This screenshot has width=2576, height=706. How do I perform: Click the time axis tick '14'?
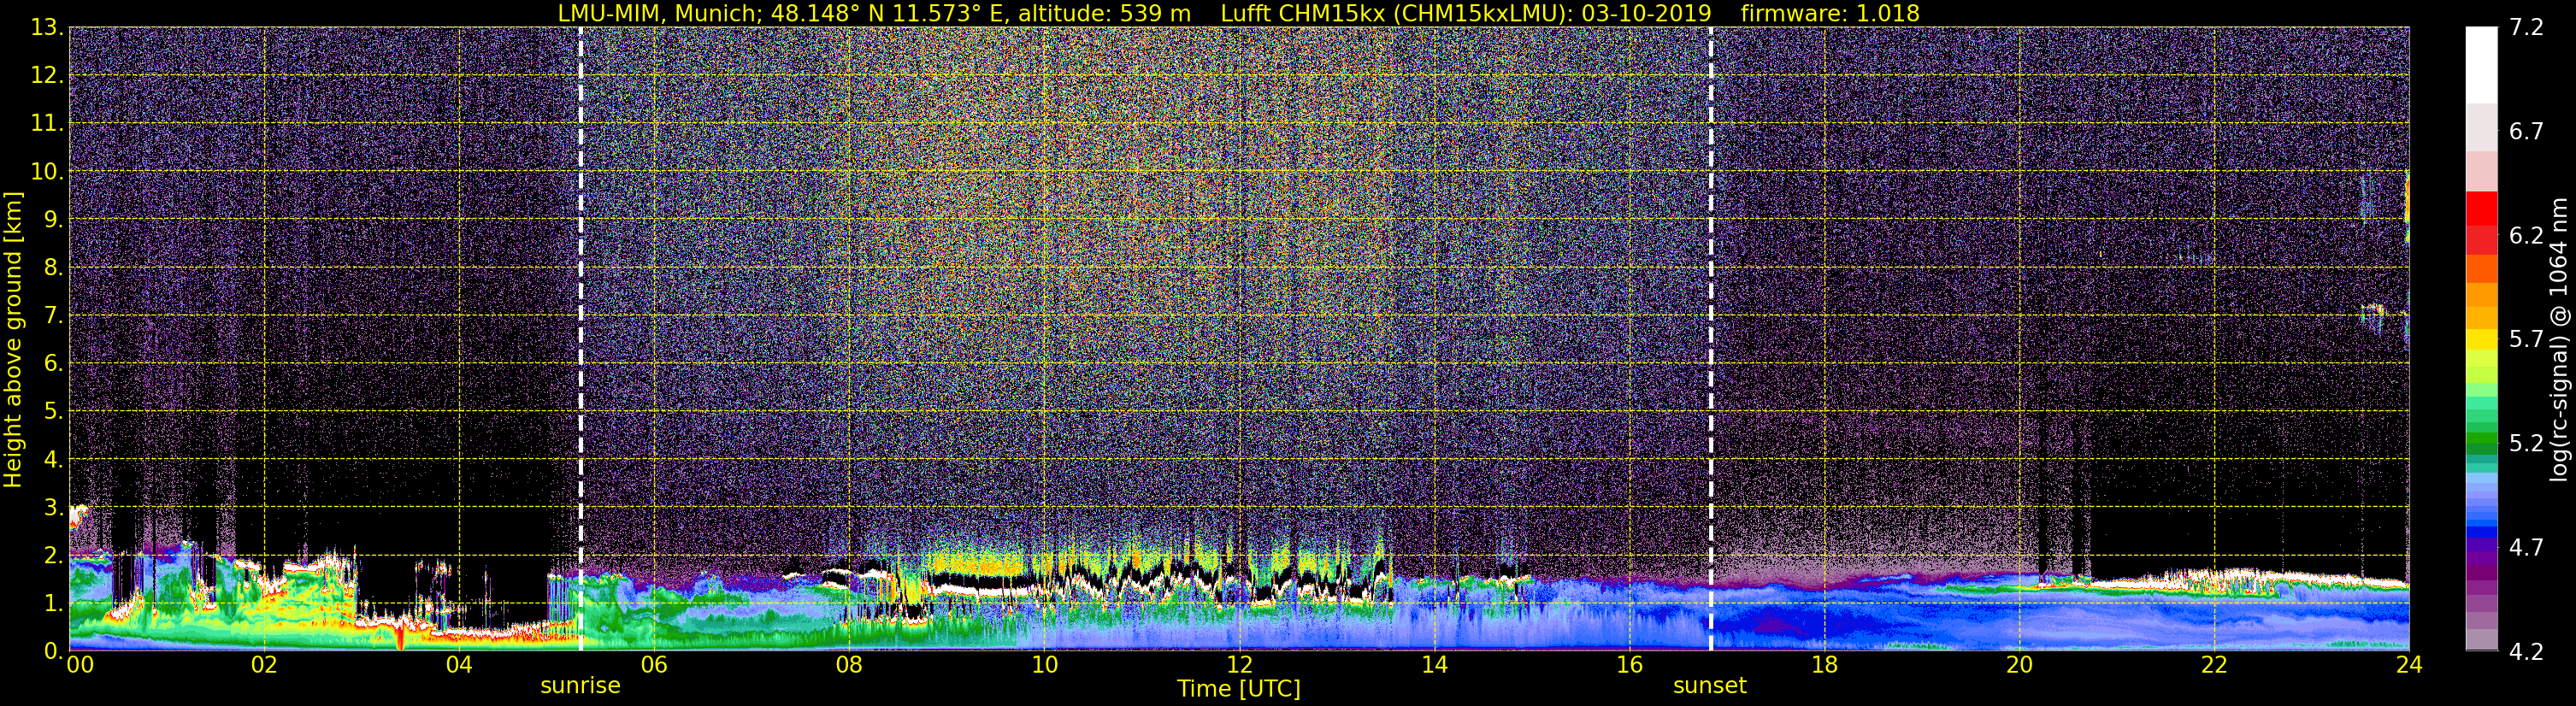pyautogui.click(x=1434, y=665)
